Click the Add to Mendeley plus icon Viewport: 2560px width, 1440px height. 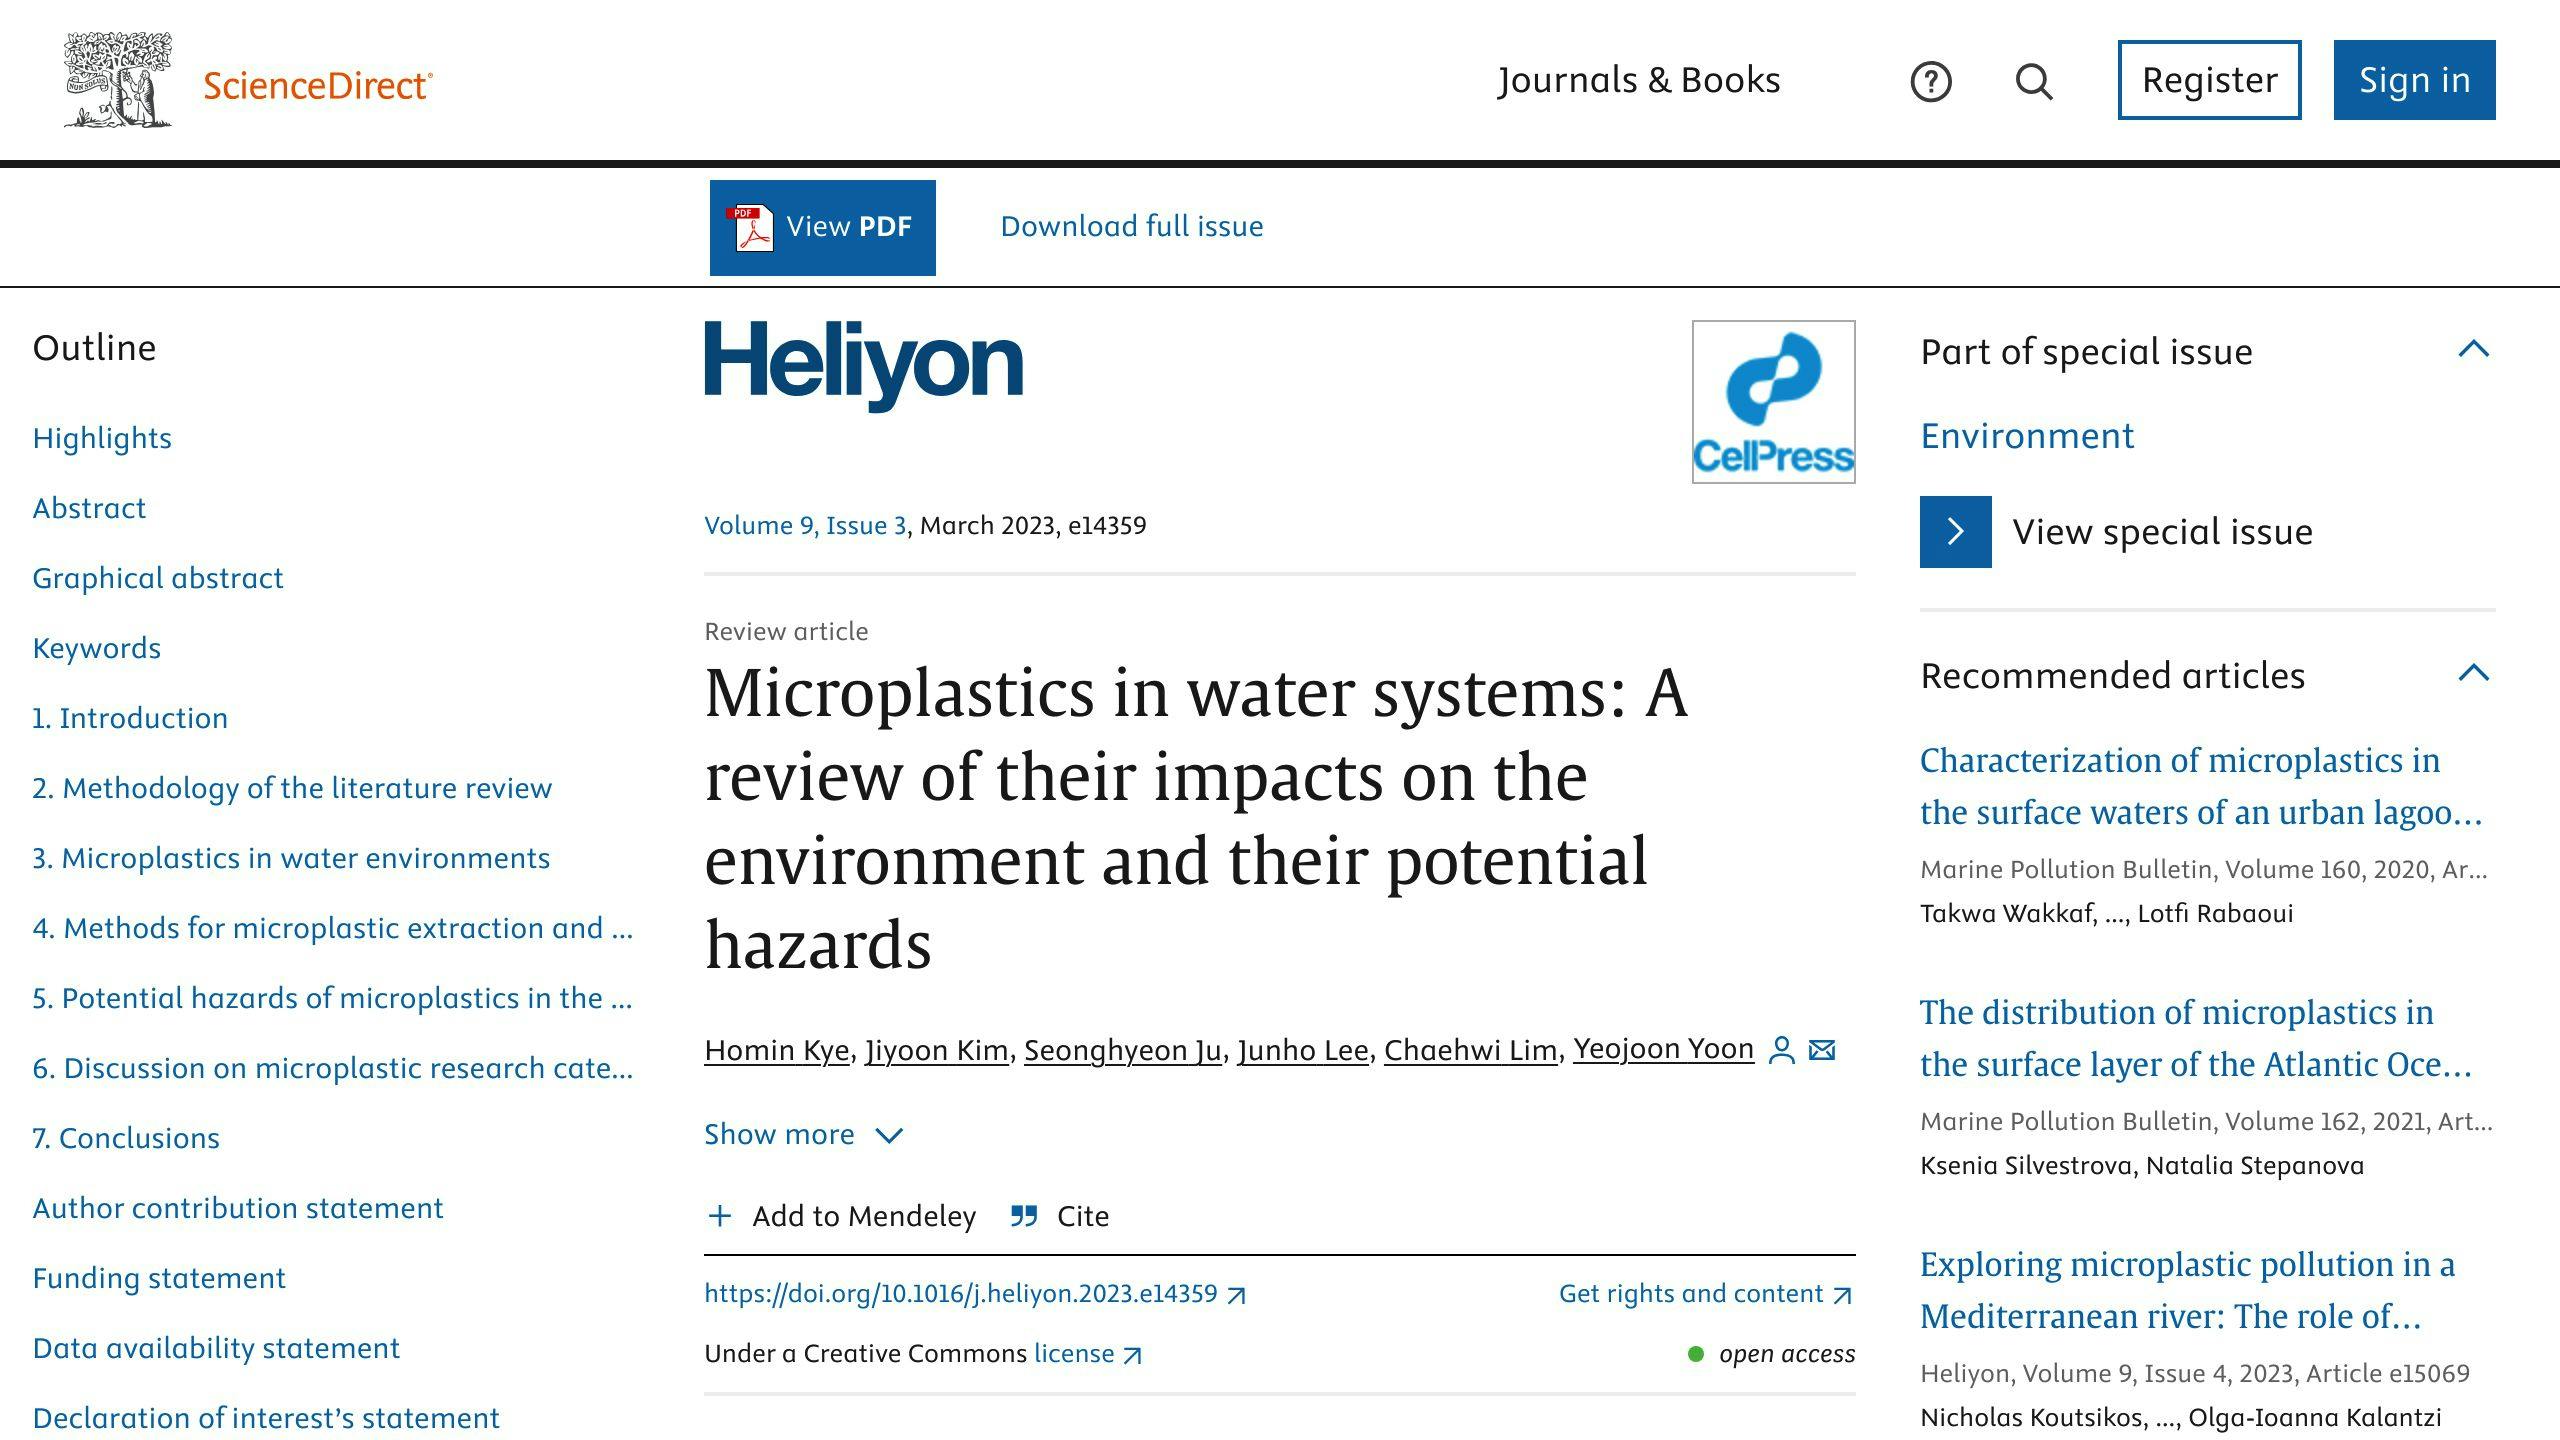[719, 1216]
